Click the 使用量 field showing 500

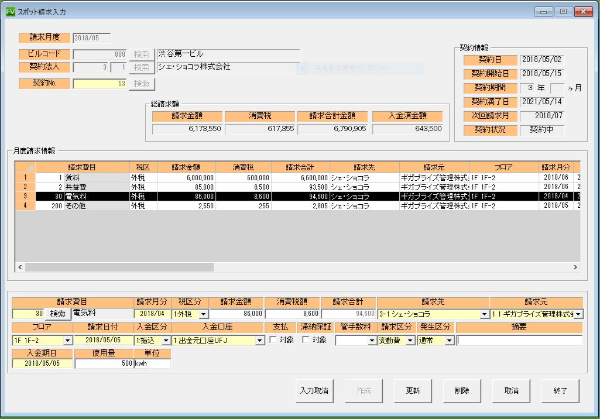click(104, 363)
